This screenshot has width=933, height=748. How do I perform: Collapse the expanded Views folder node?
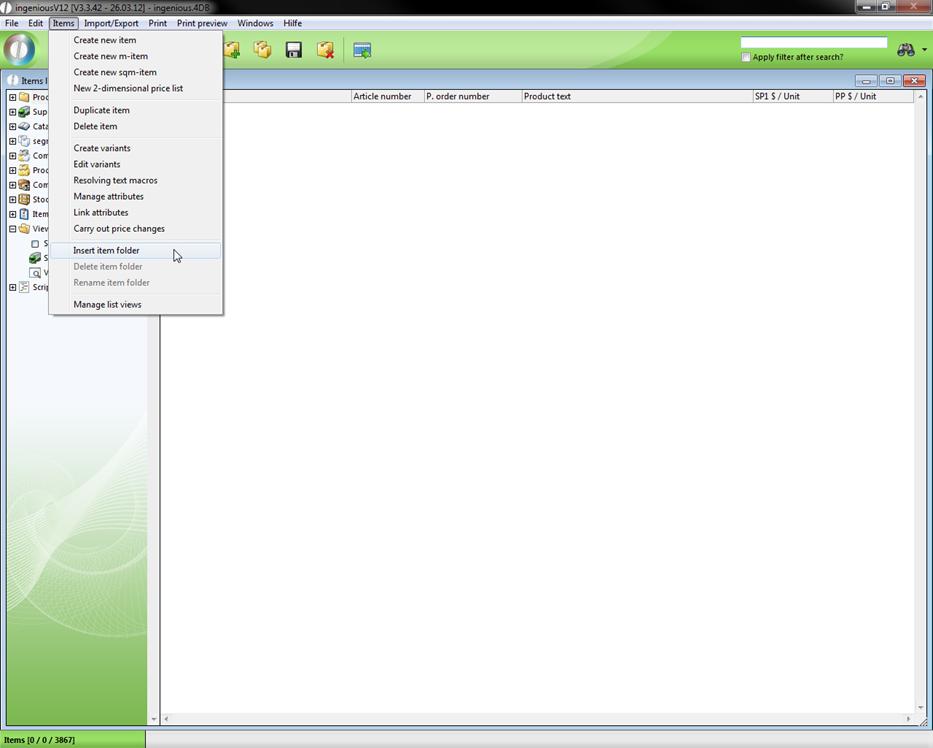click(x=12, y=229)
